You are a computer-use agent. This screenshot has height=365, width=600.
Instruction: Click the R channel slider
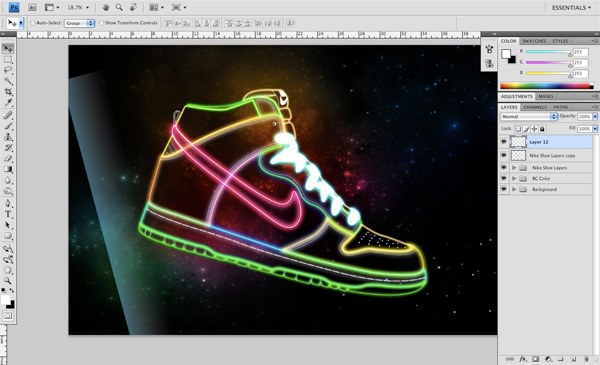[x=548, y=52]
